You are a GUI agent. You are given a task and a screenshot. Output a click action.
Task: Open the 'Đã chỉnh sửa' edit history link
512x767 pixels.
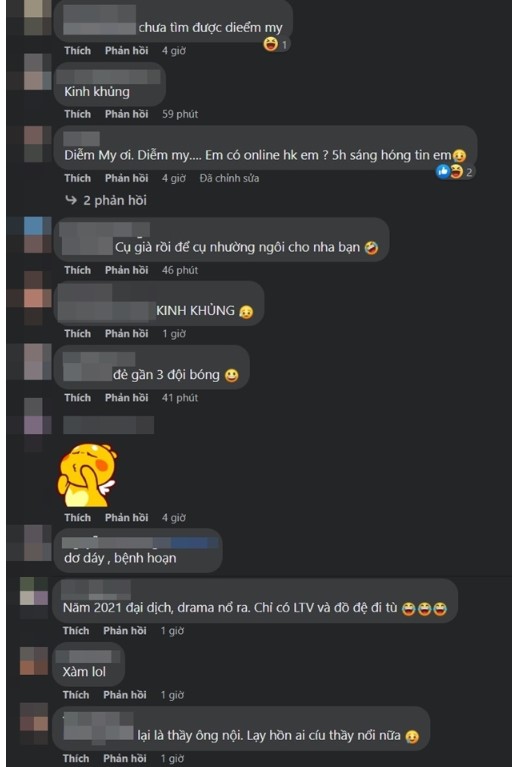(229, 178)
